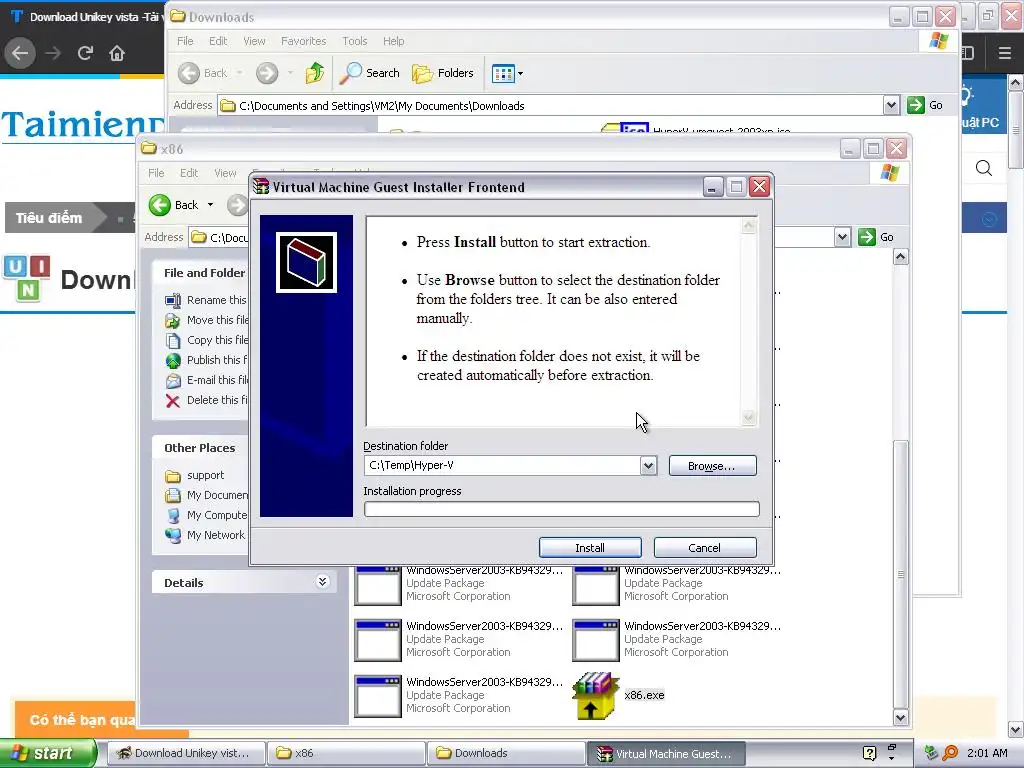Open Help menu in Downloads window
This screenshot has width=1024, height=768.
pyautogui.click(x=393, y=41)
